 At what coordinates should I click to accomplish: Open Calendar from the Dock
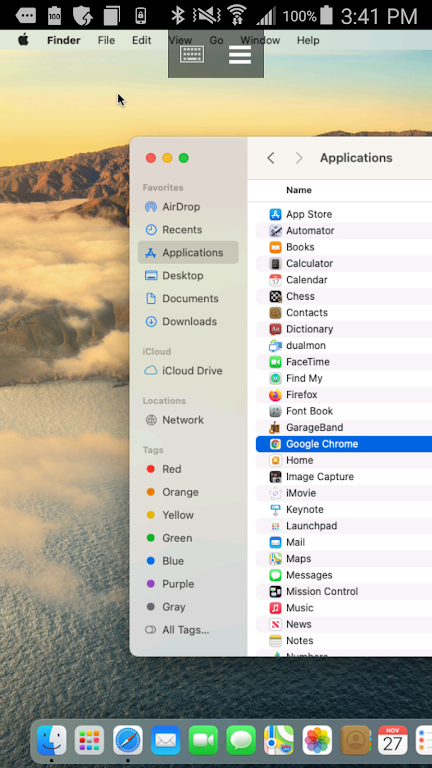click(x=393, y=740)
